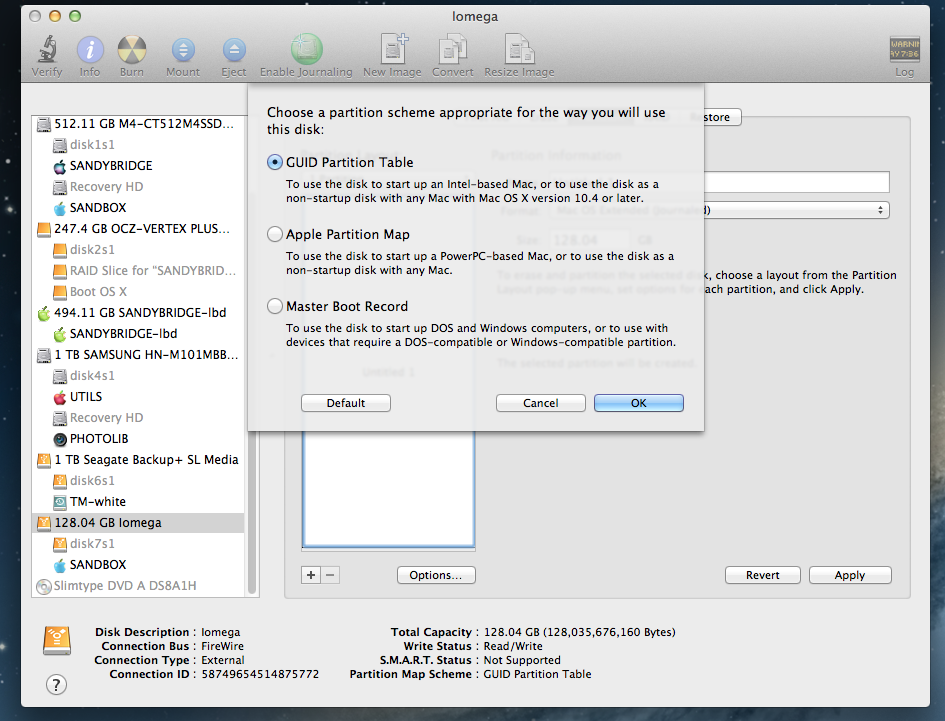Select the PHOTOLIB volume
Viewport: 945px width, 721px height.
coord(138,439)
